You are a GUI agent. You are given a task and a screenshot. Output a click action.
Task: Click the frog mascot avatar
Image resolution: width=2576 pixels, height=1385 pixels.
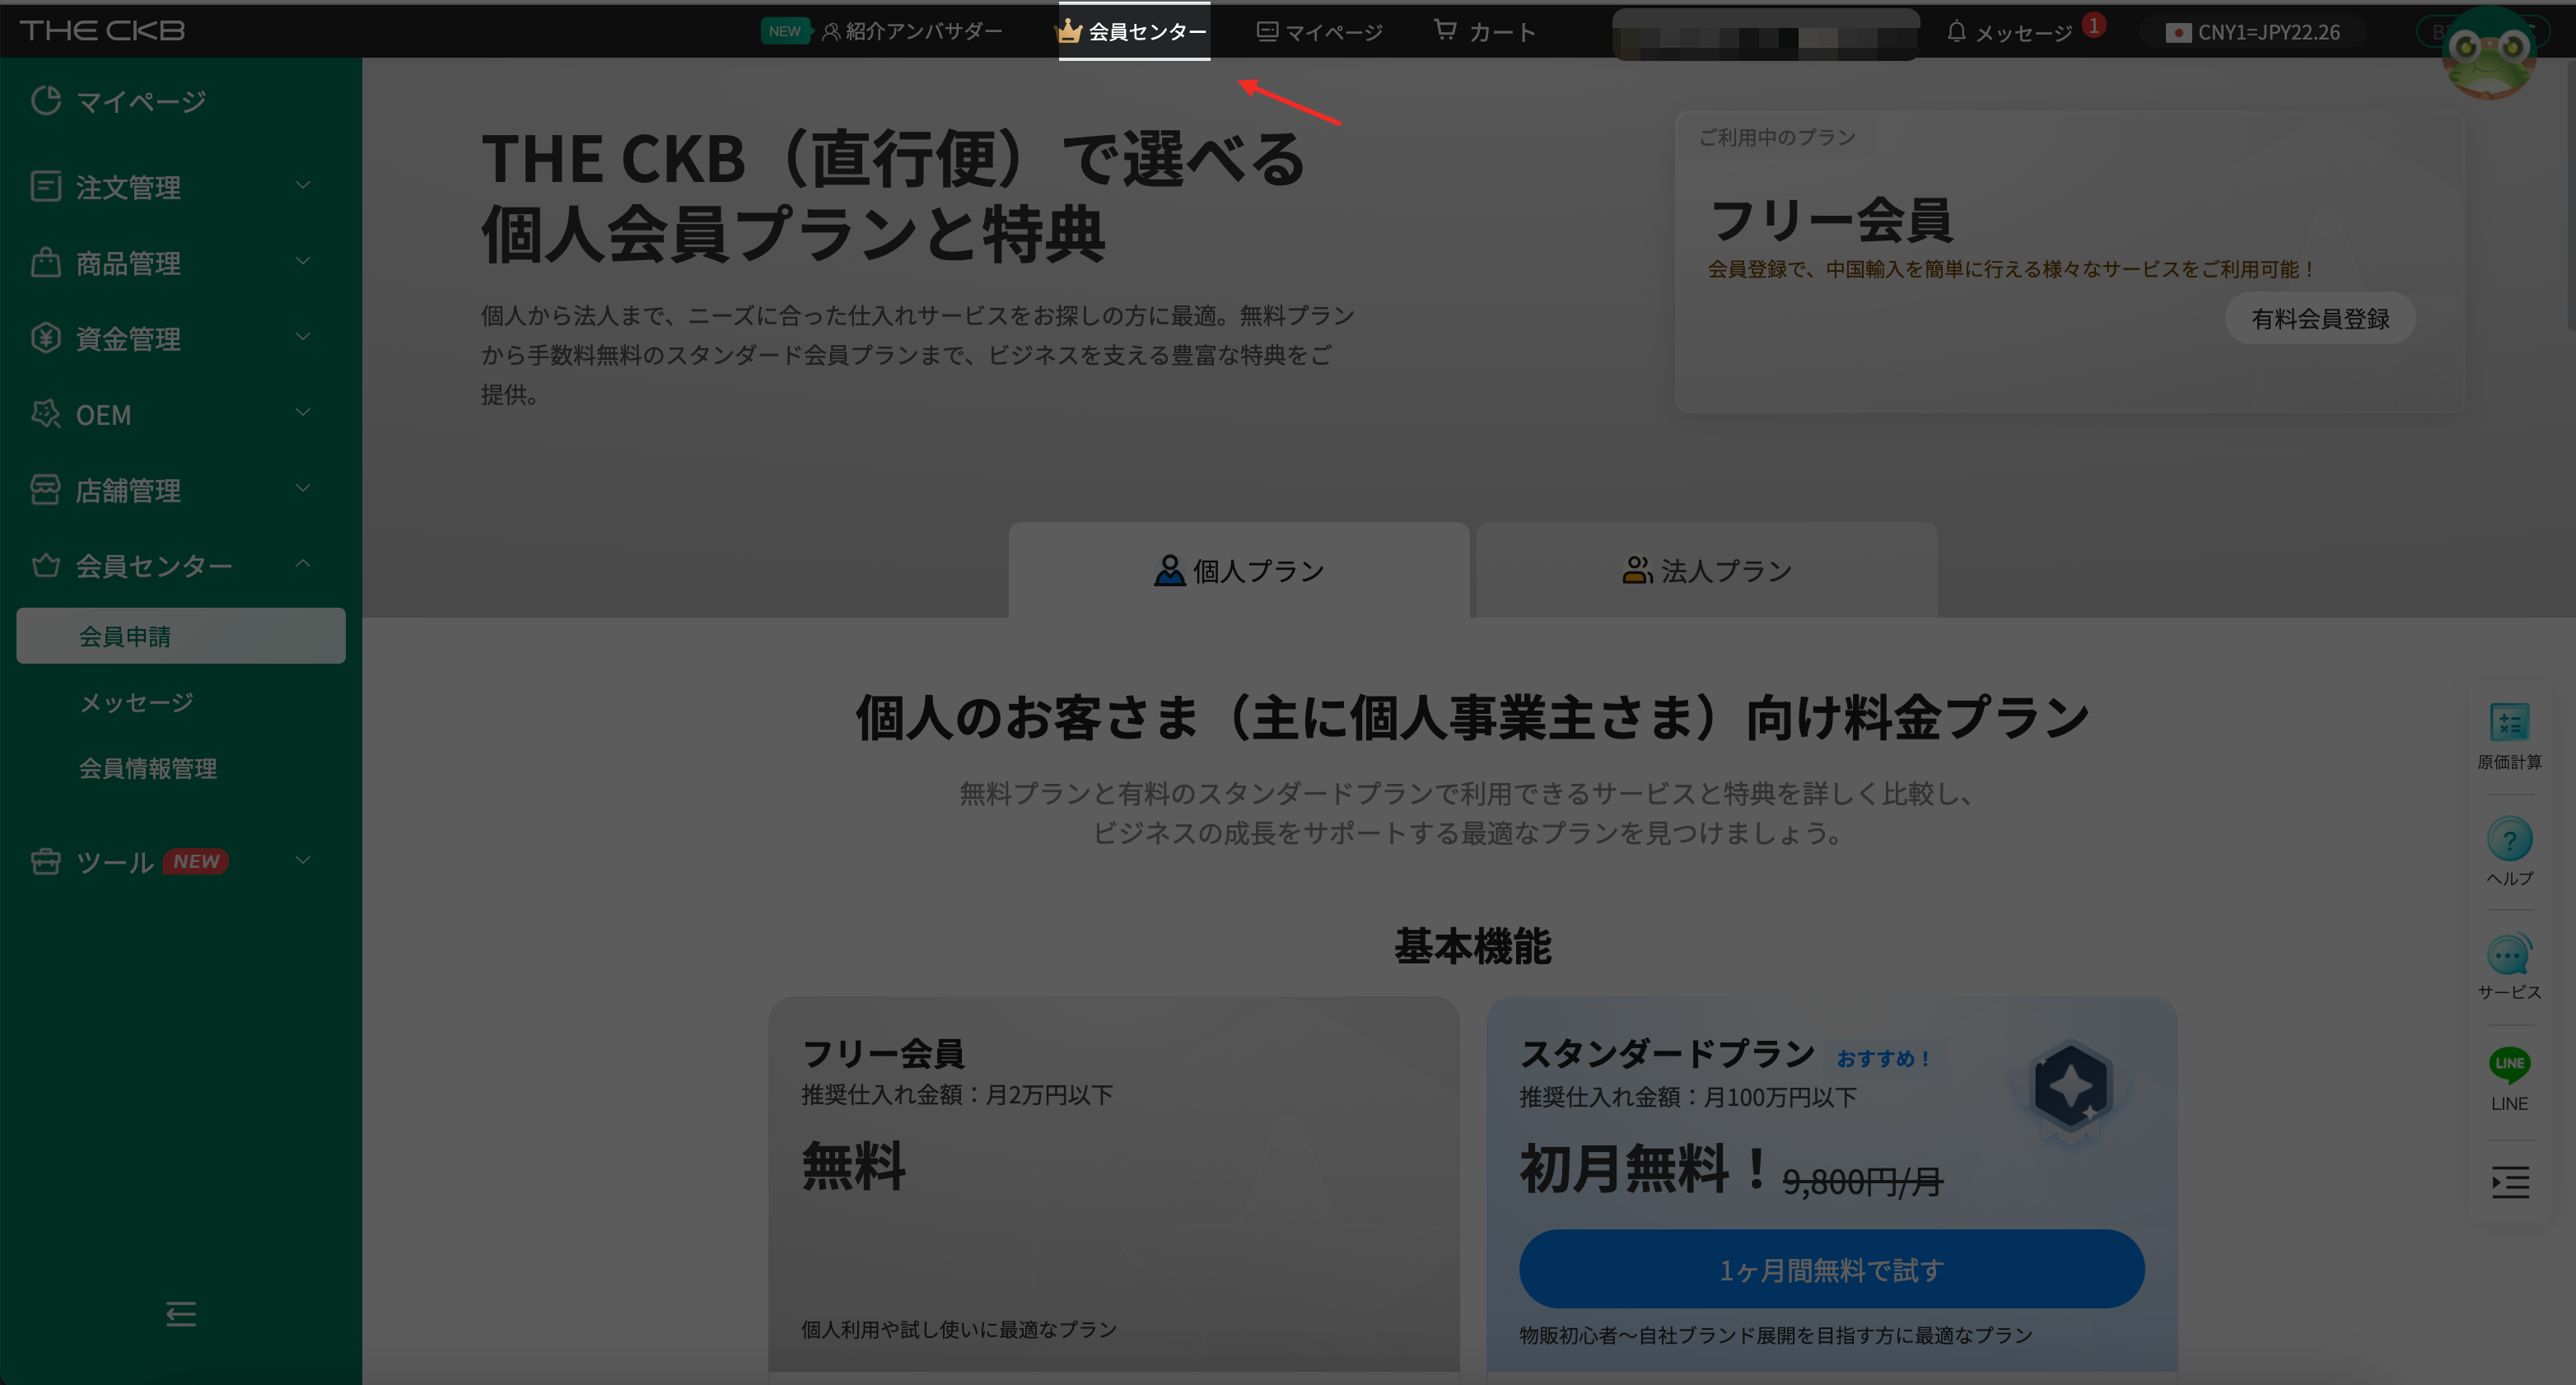pos(2489,52)
